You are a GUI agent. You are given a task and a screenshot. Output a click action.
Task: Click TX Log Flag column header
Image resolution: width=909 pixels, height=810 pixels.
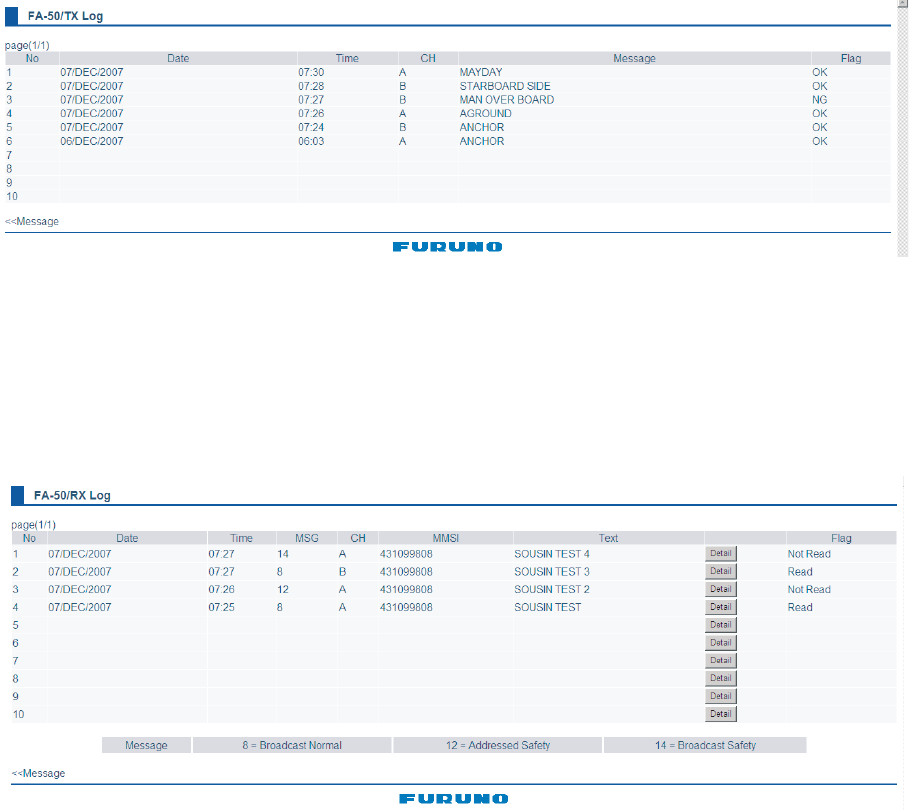point(850,59)
